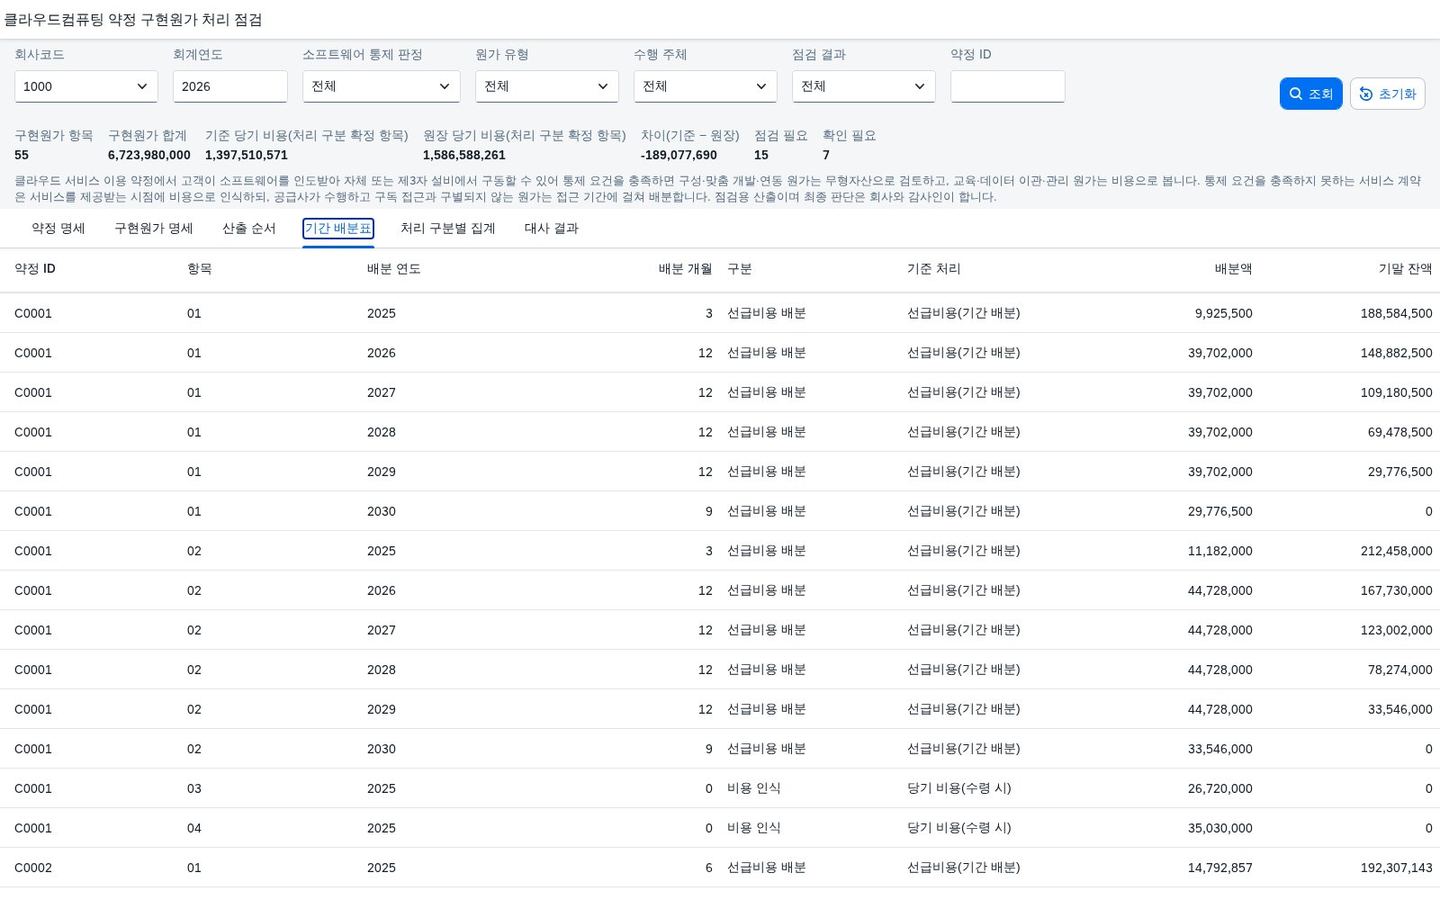Click the 항목 column header

200,269
